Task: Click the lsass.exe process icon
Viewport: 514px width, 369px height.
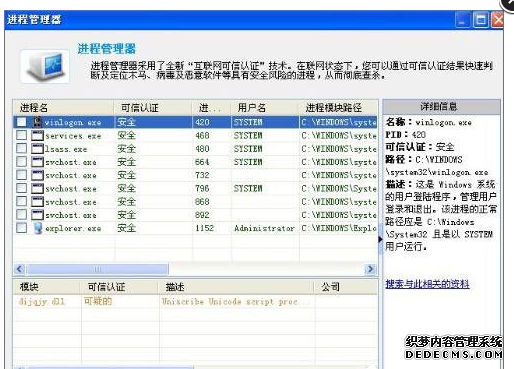Action: coord(37,149)
